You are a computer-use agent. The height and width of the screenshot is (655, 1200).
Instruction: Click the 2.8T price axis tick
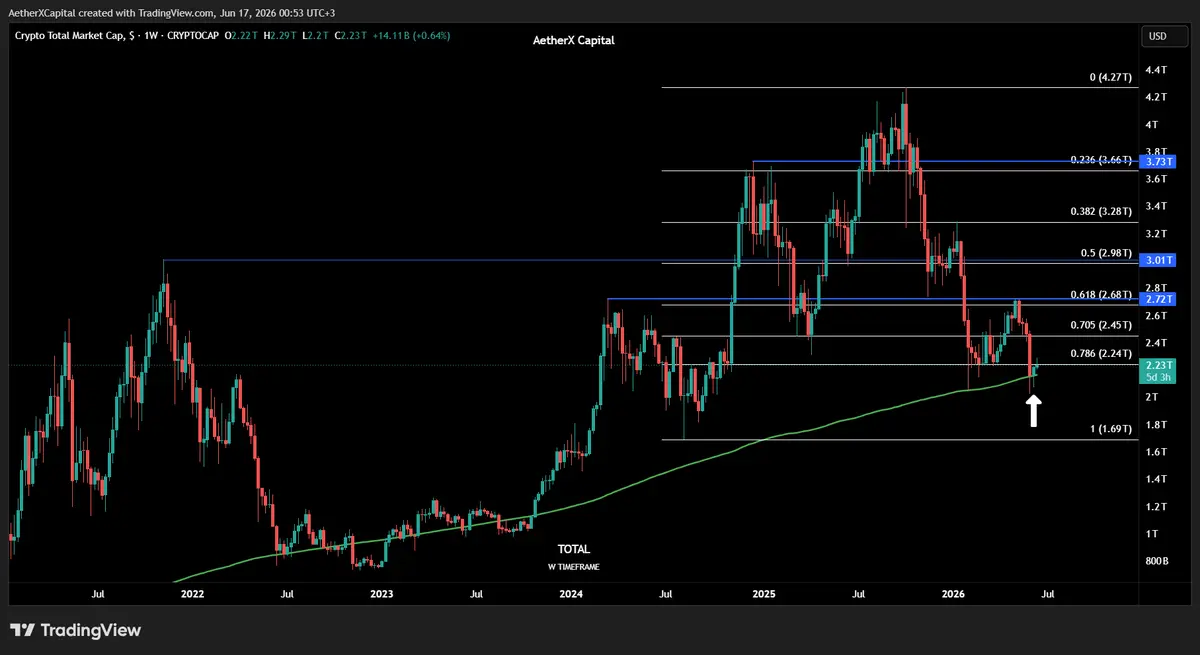tap(1156, 288)
